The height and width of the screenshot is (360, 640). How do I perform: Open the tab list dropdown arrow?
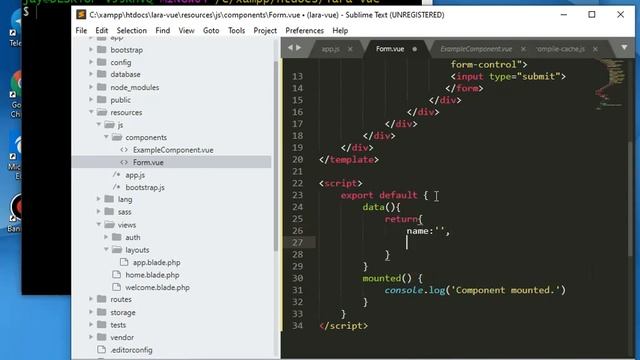click(x=624, y=48)
